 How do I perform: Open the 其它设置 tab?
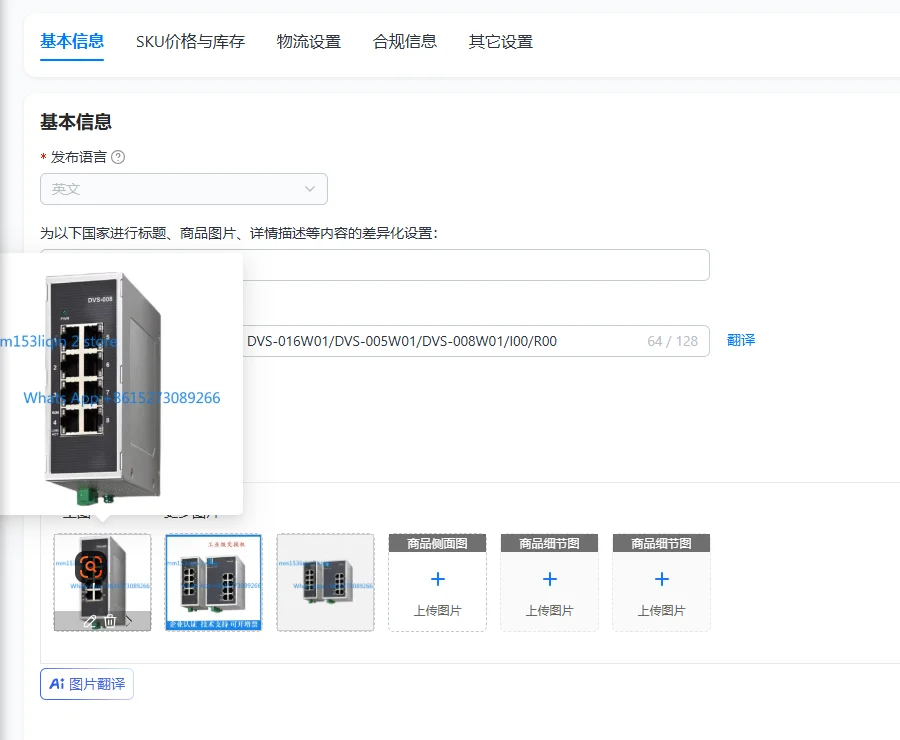click(x=501, y=41)
